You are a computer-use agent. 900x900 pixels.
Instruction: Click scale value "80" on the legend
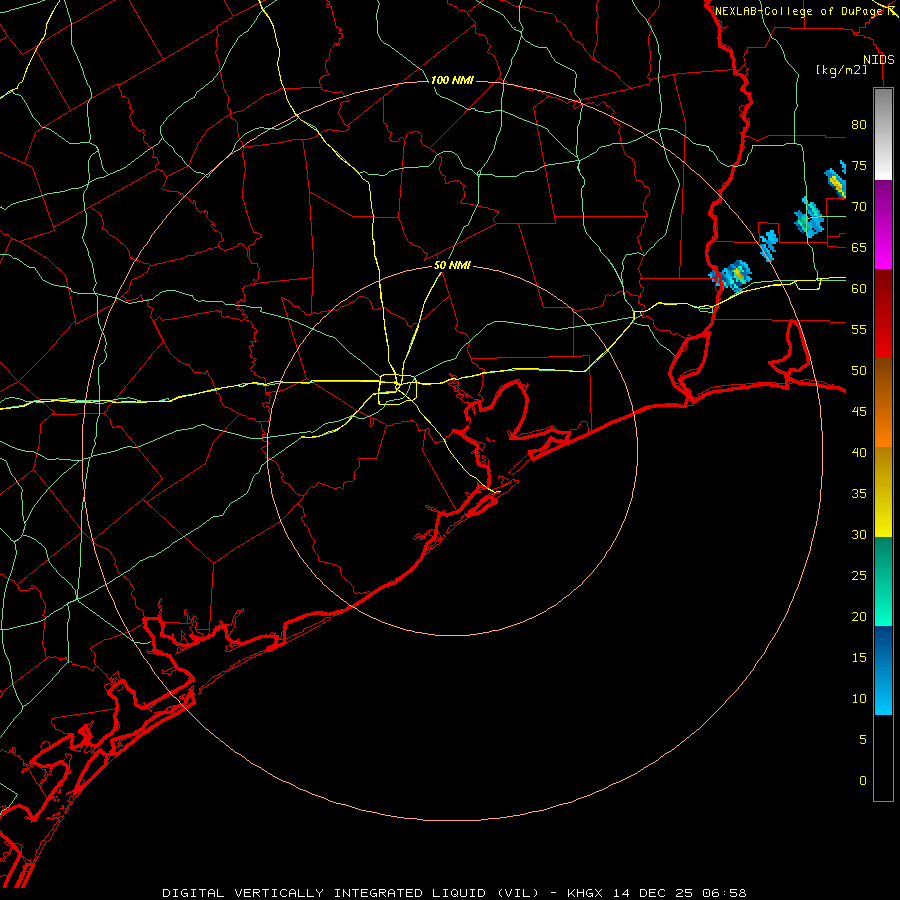859,125
